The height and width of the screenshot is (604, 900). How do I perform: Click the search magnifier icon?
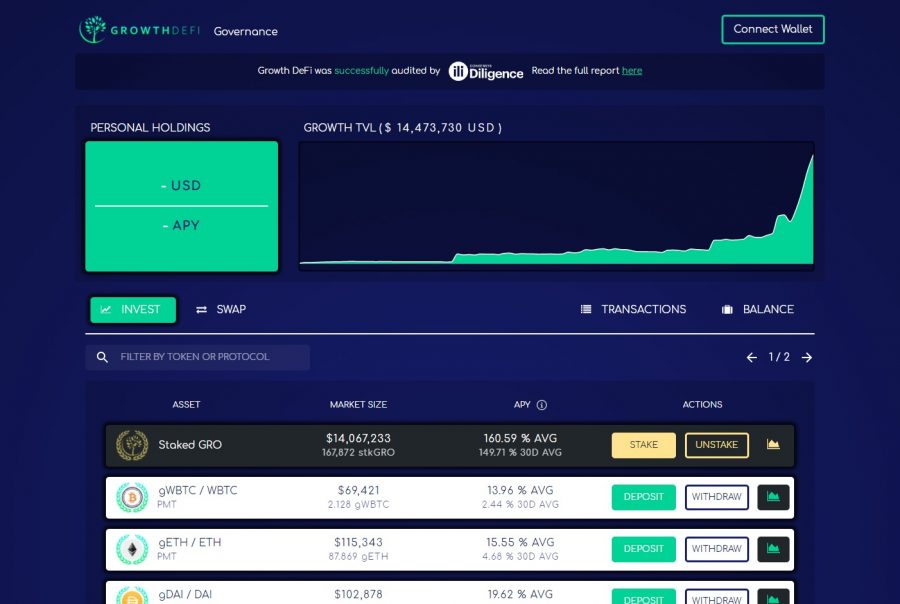[x=102, y=357]
